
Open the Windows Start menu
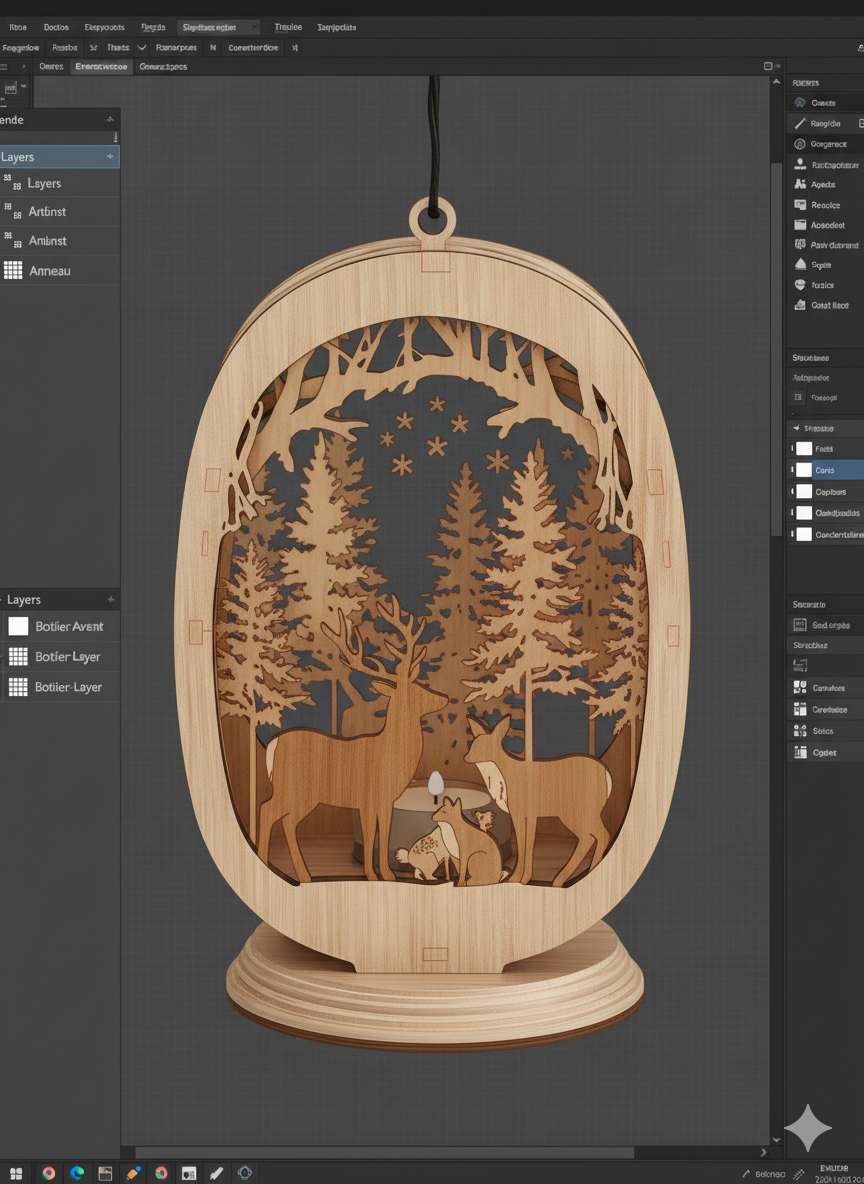(16, 1173)
